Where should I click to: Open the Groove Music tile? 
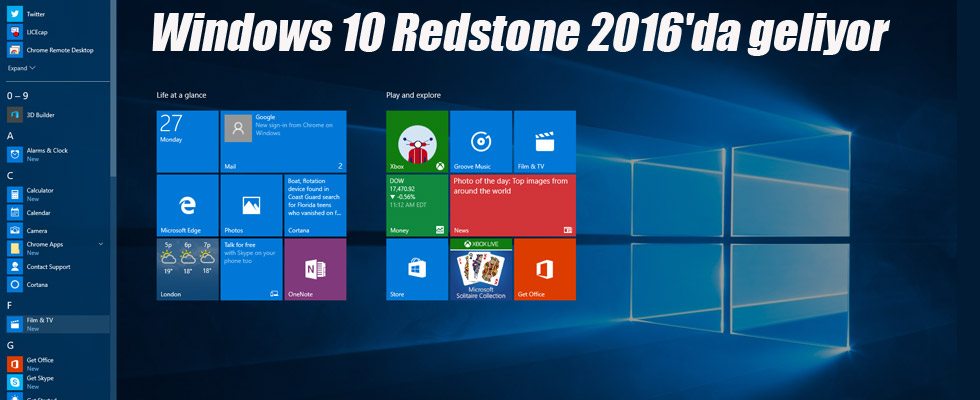click(480, 141)
